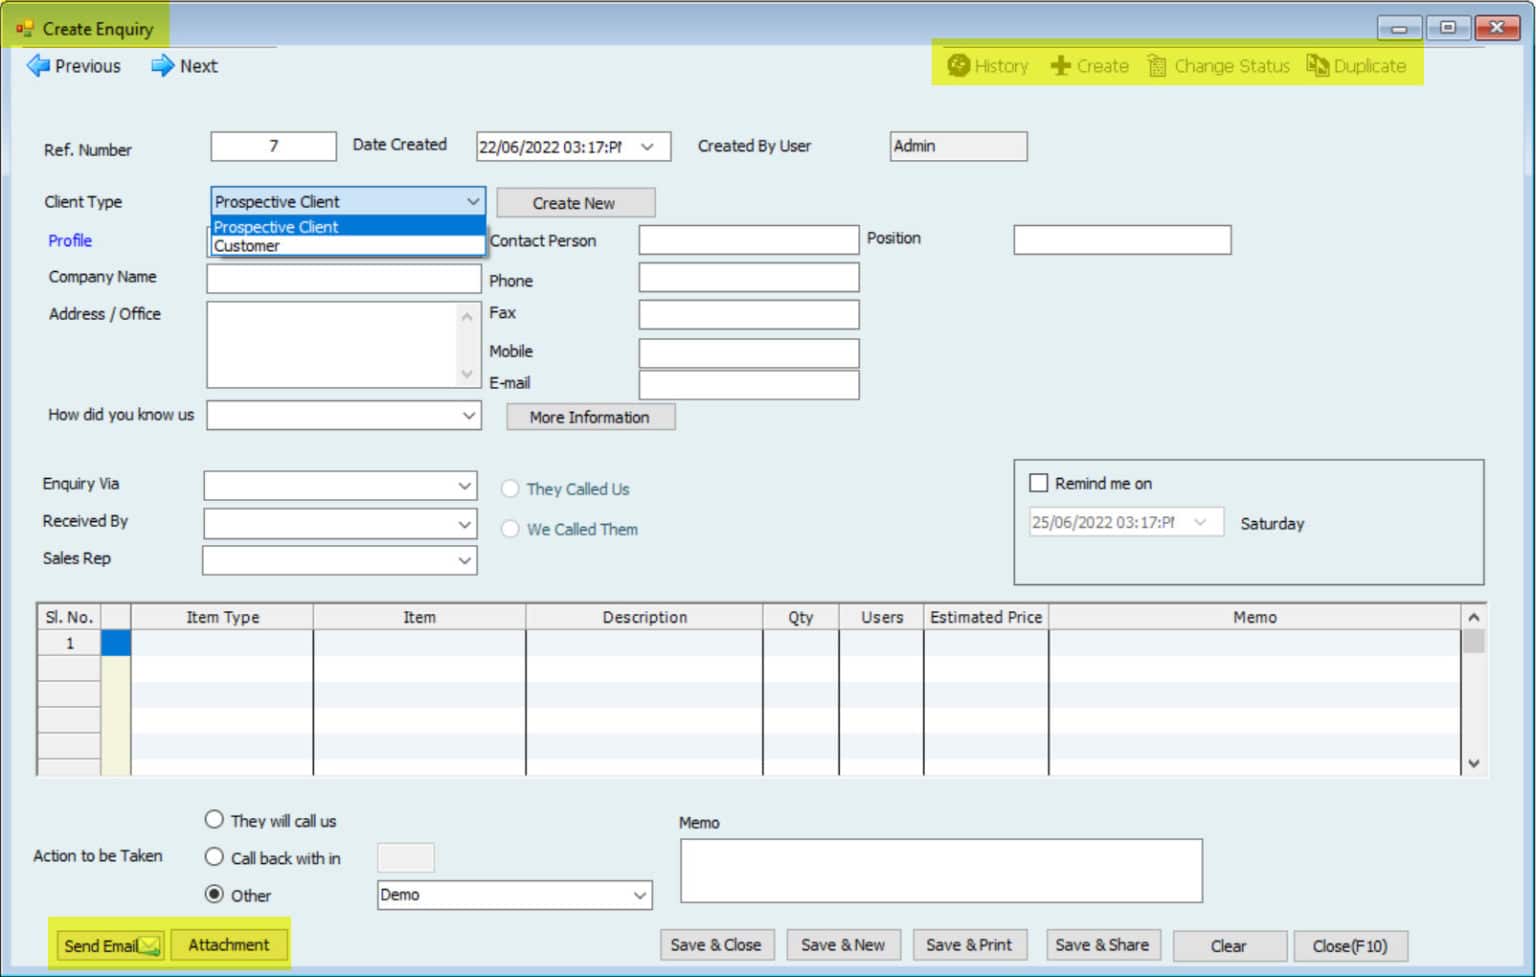
Task: Click the Save & Print button
Action: [x=969, y=945]
